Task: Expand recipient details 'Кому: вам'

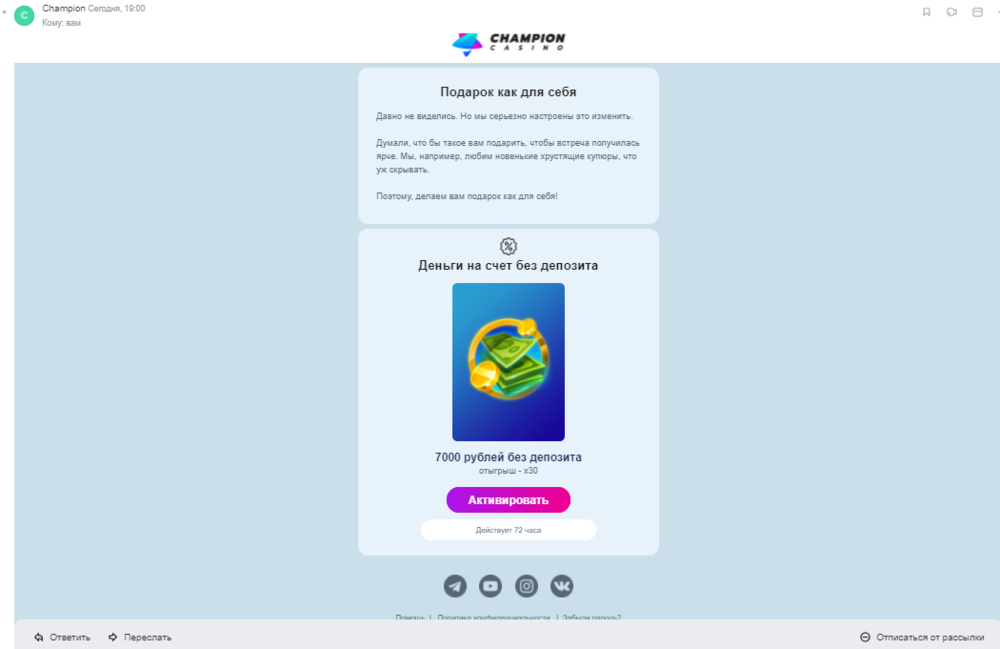Action: click(61, 23)
